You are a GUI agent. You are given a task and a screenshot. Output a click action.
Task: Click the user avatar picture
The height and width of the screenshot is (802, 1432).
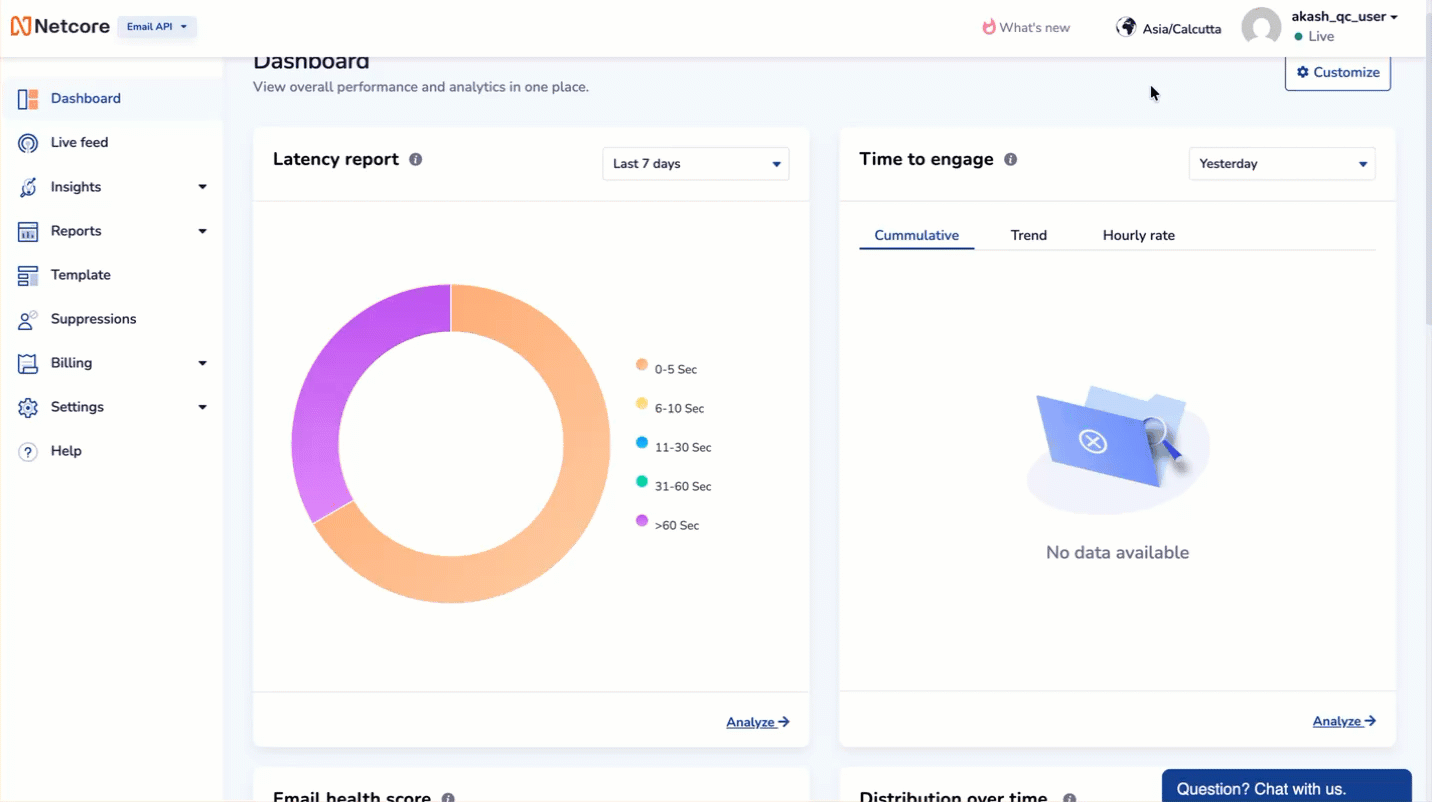[x=1261, y=27]
